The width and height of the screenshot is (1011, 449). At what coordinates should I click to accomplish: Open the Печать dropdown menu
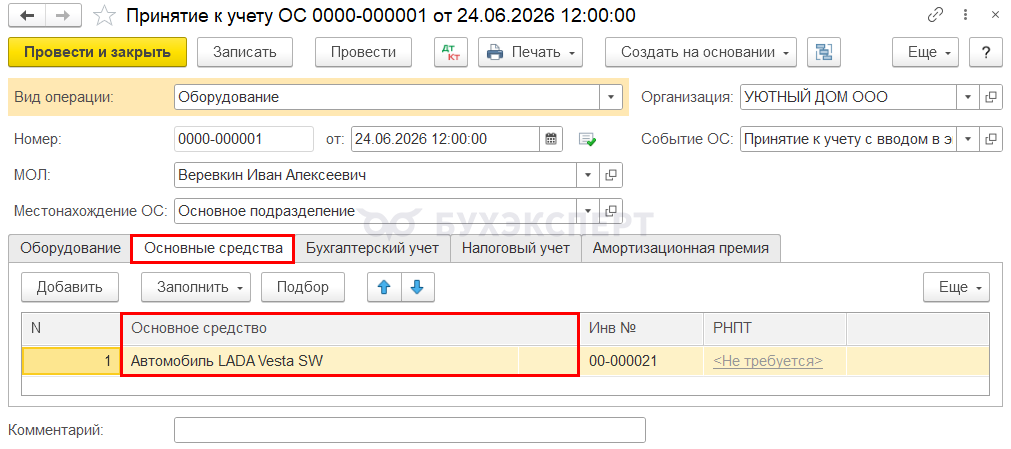tap(531, 52)
